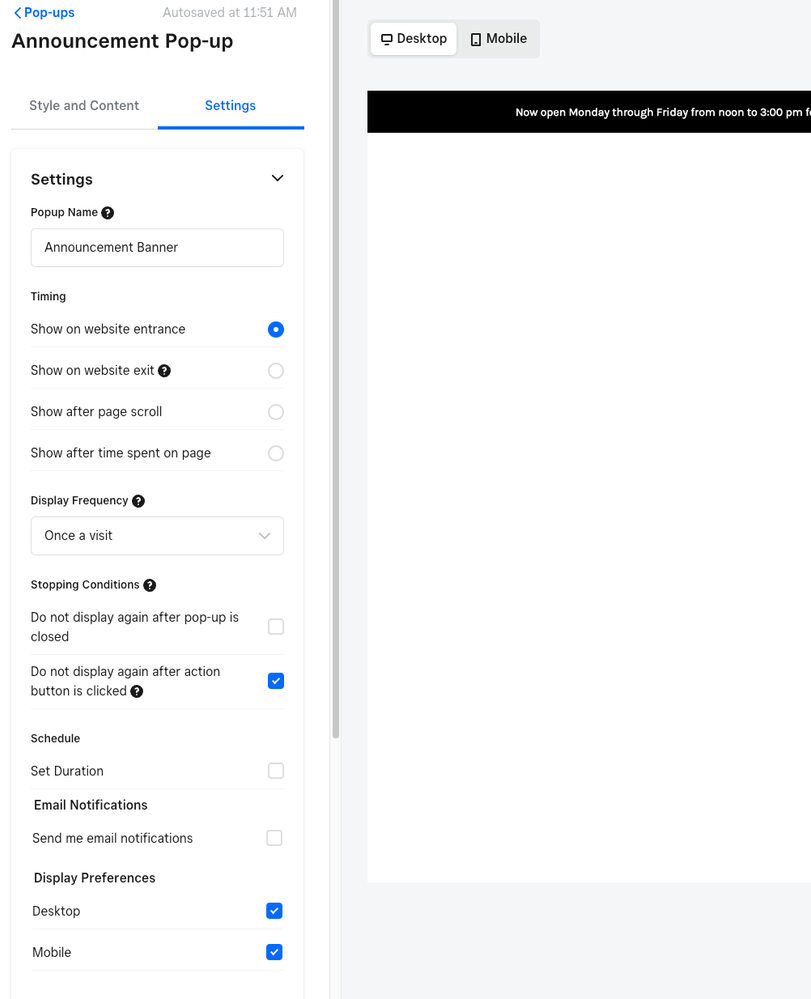Open help icon beside Show on website exit
This screenshot has height=999, width=811.
(164, 371)
